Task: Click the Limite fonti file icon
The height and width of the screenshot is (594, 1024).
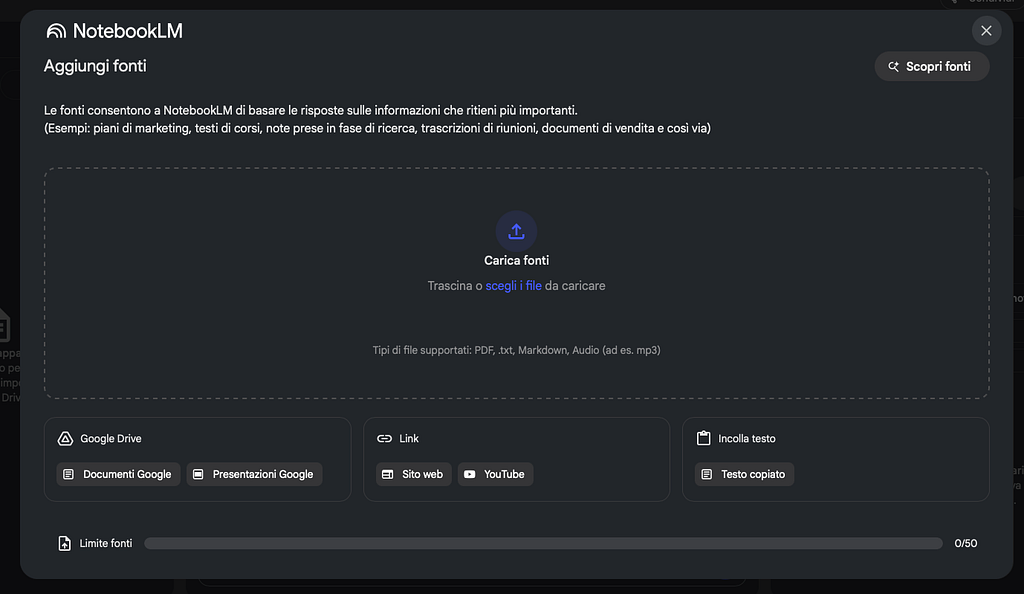Action: tap(65, 543)
